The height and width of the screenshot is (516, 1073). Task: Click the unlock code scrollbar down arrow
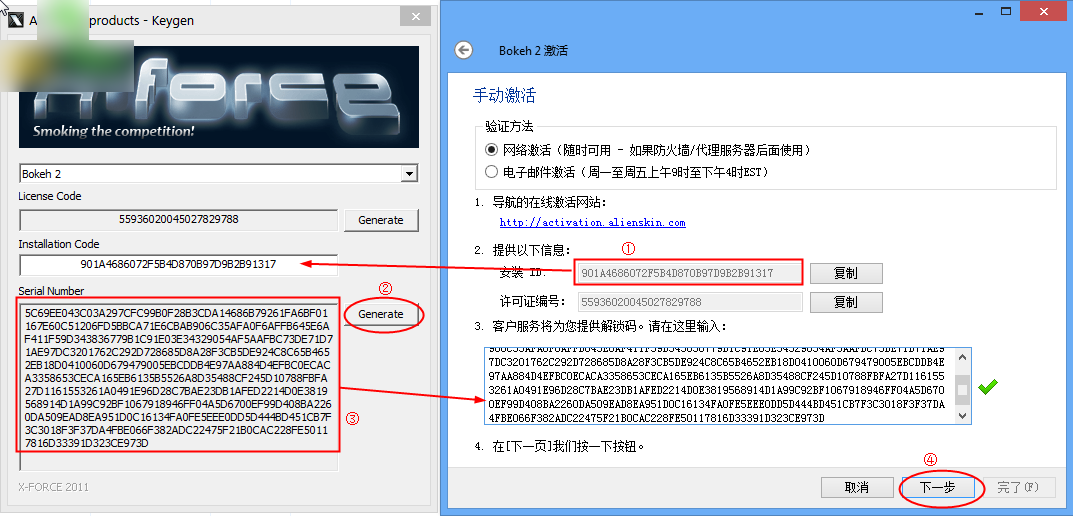(x=963, y=415)
